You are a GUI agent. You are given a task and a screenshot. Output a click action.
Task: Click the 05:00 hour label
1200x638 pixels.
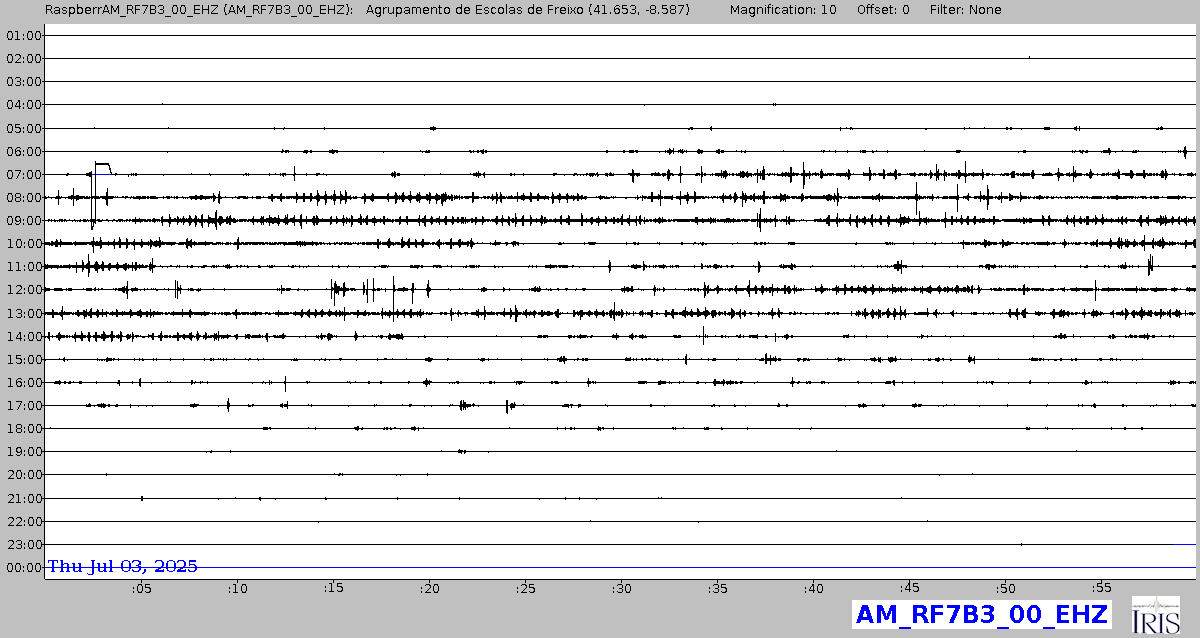pyautogui.click(x=24, y=128)
